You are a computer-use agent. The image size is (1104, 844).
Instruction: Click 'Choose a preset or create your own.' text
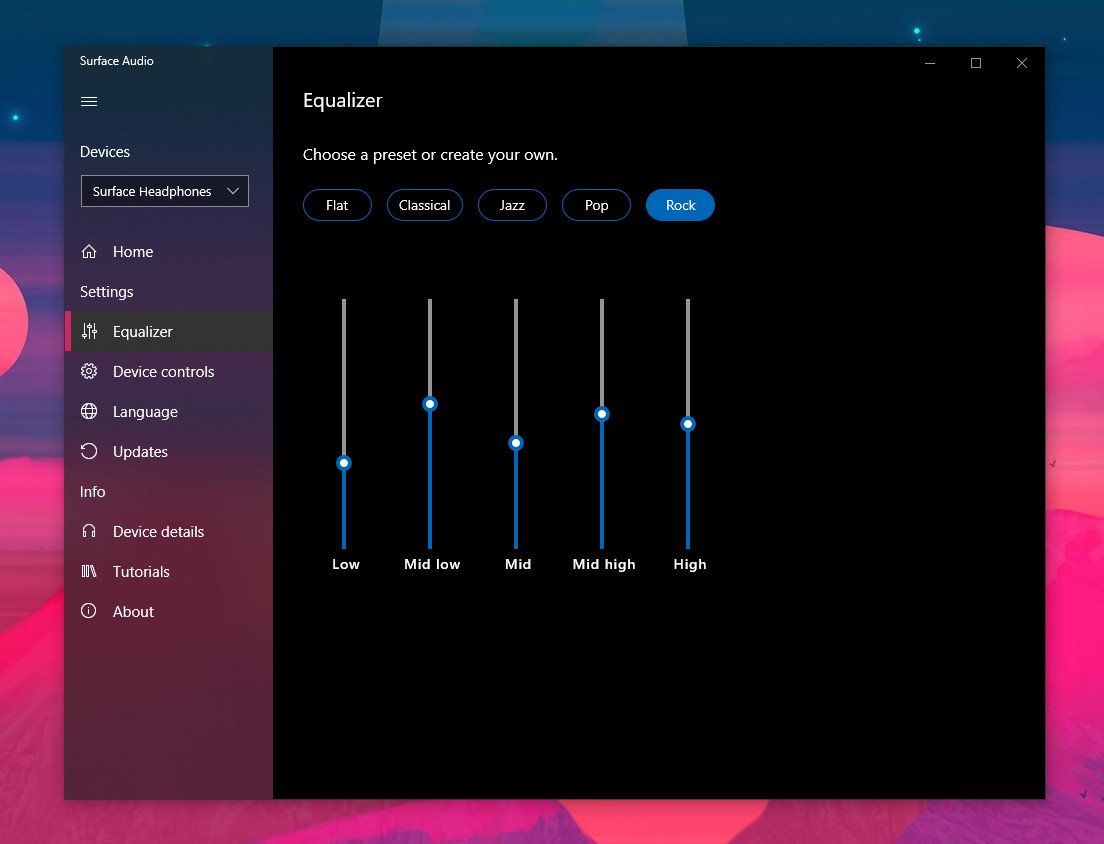(430, 154)
